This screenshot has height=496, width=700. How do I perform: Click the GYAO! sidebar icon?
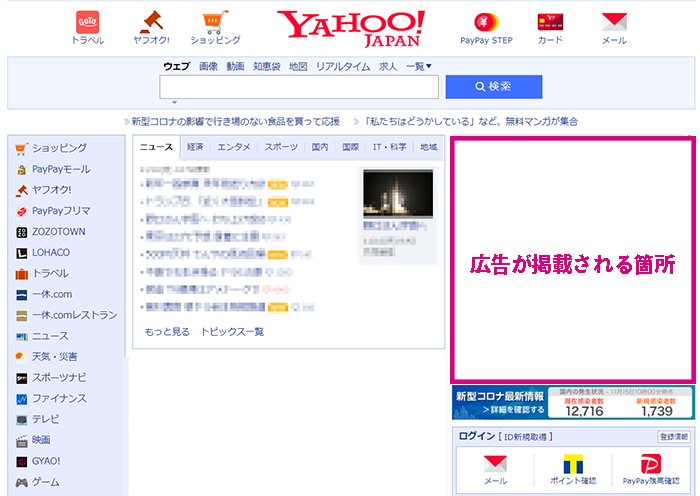click(x=21, y=462)
